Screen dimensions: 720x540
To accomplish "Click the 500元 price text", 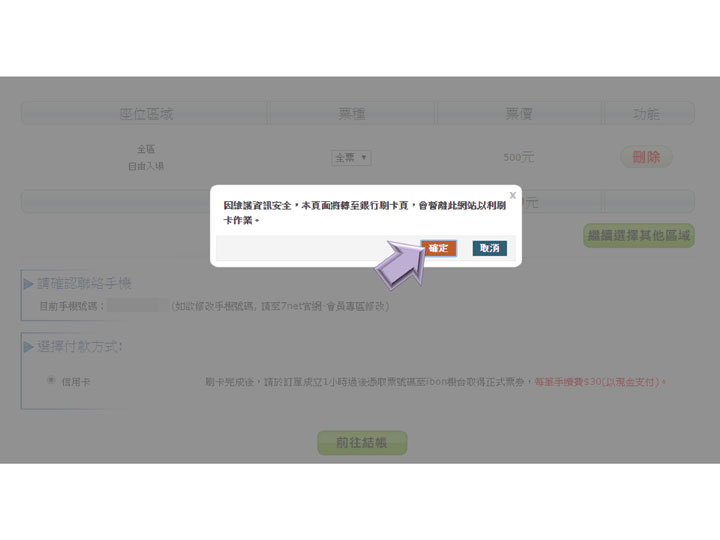I will click(519, 157).
